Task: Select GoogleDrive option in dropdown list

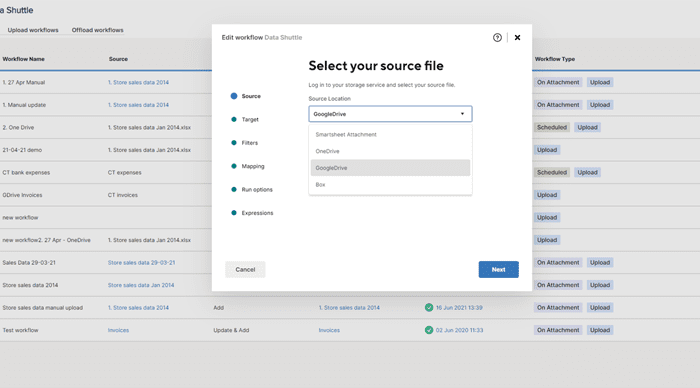Action: click(390, 168)
